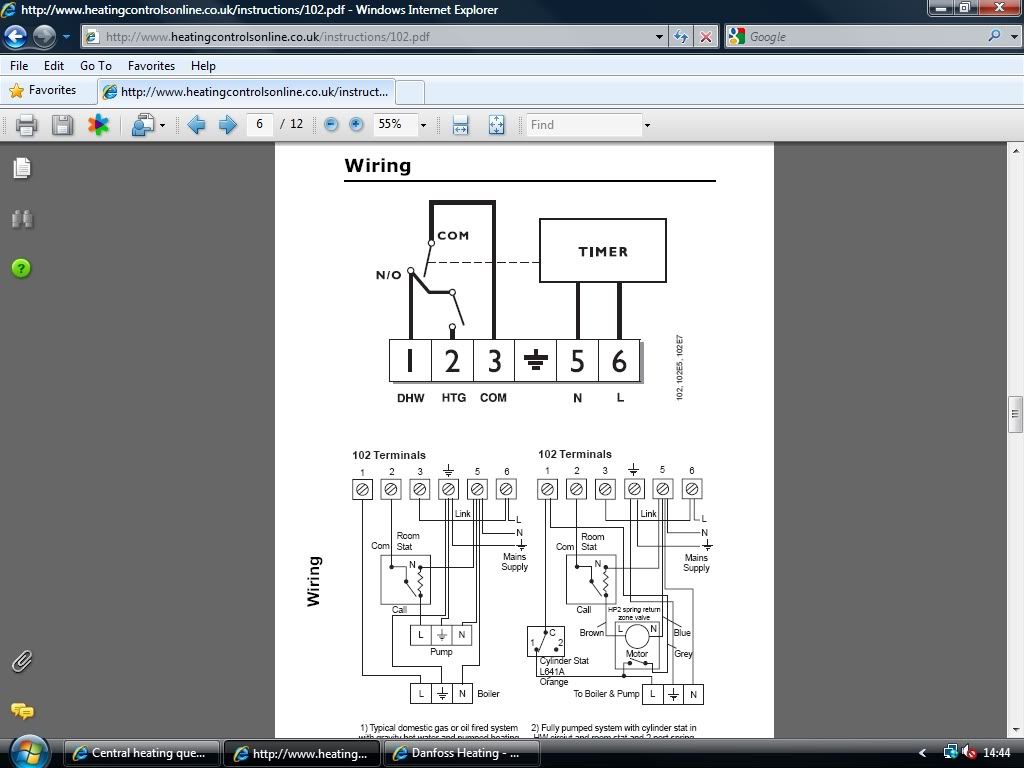This screenshot has height=768, width=1024.
Task: Click the page number input field
Action: point(260,125)
